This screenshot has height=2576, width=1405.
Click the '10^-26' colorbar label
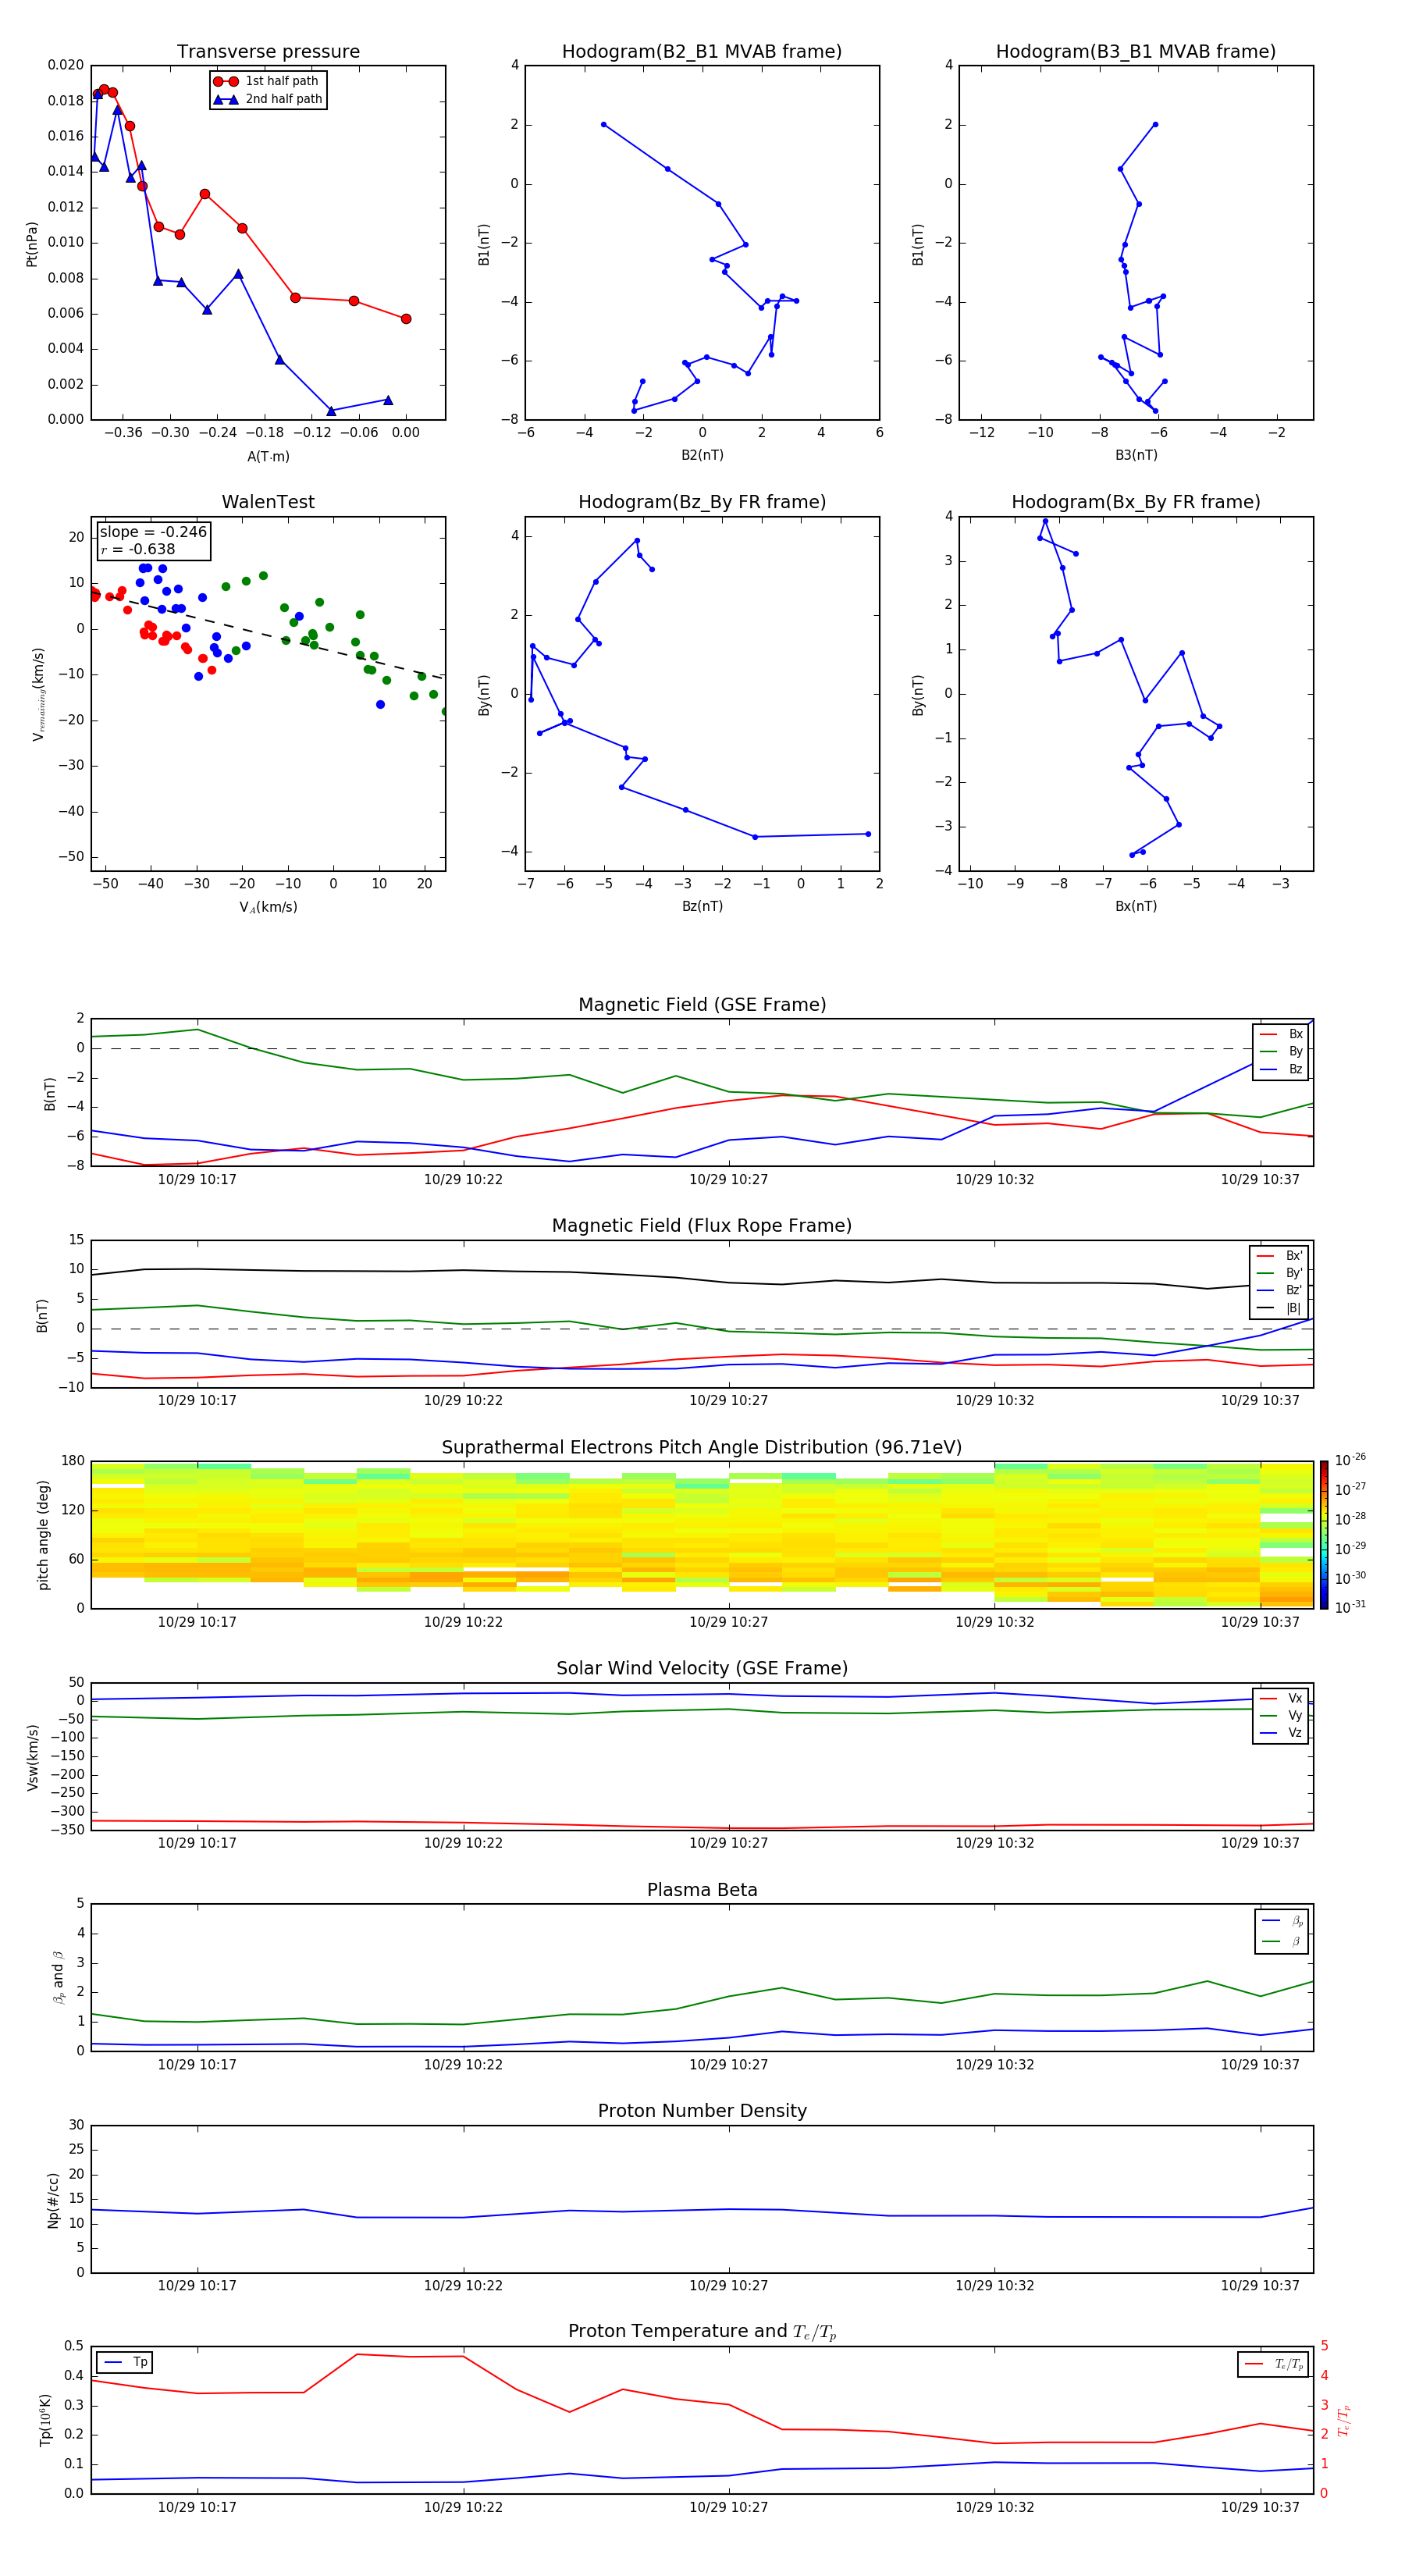pos(1350,1460)
